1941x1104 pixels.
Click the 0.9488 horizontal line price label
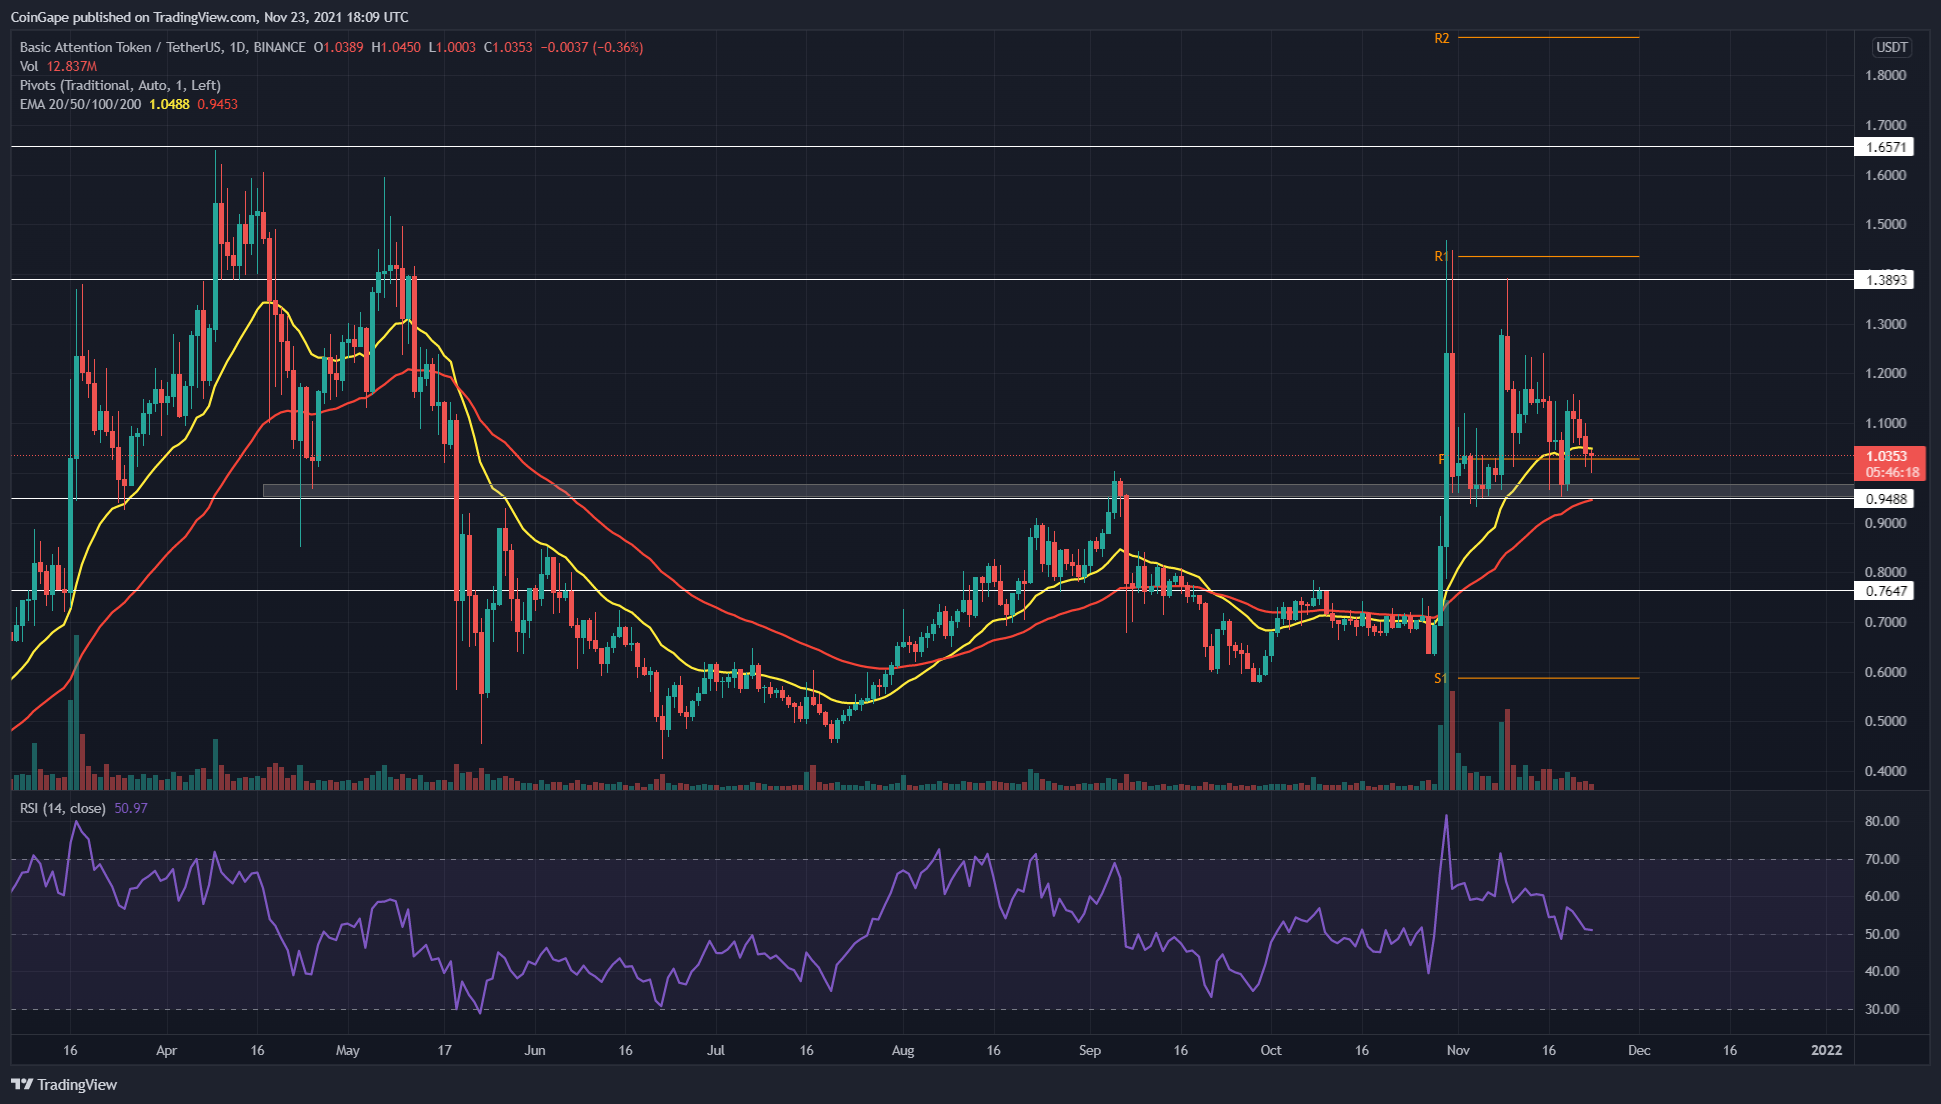coord(1884,499)
